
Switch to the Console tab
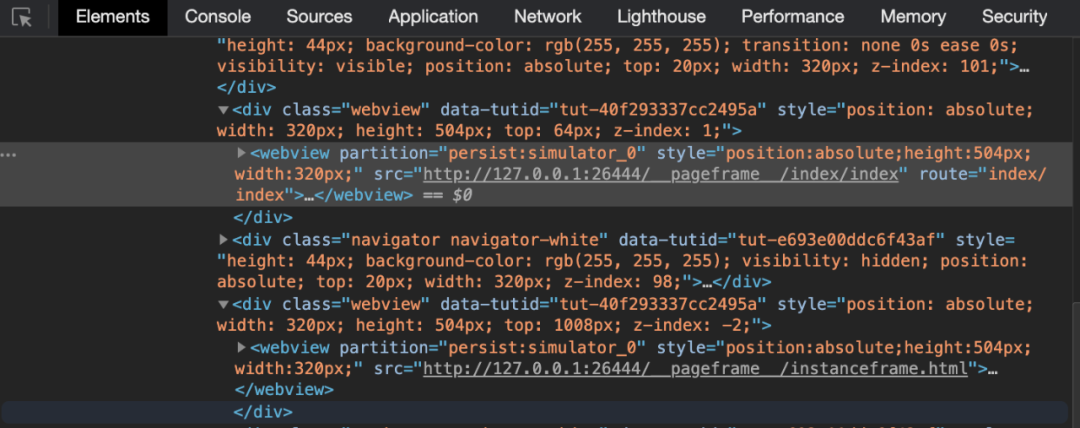click(218, 17)
